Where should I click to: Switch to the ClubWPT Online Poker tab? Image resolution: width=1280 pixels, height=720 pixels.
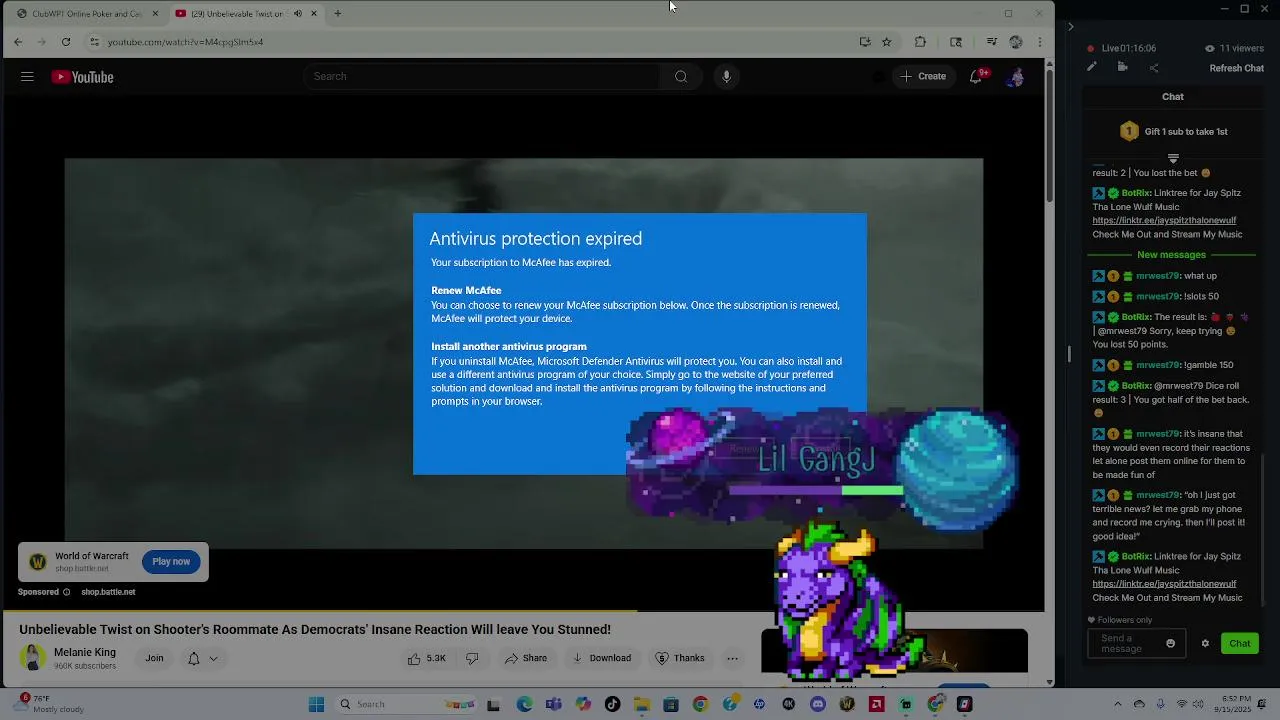tap(87, 14)
